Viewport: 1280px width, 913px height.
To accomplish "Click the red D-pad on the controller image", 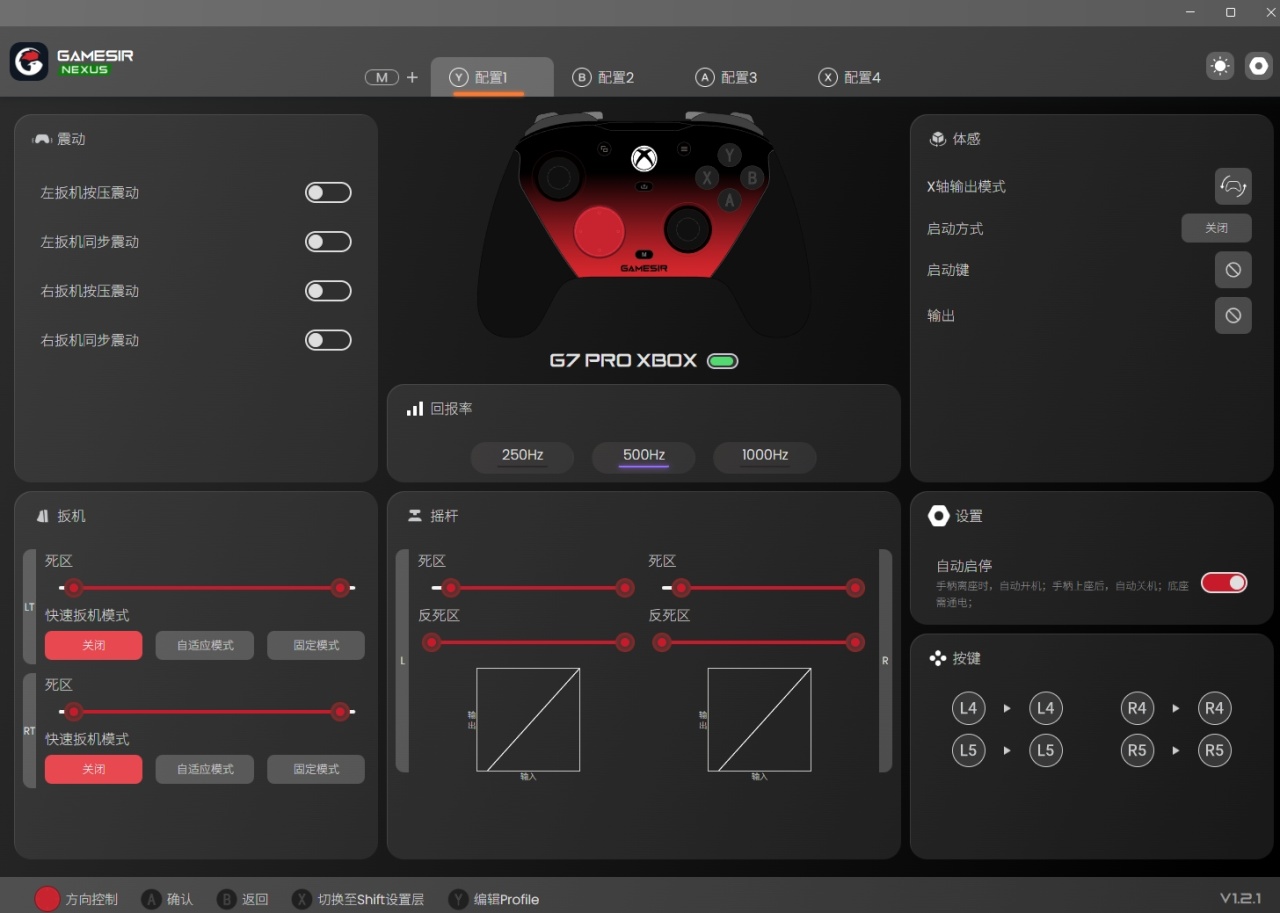I will pos(599,231).
